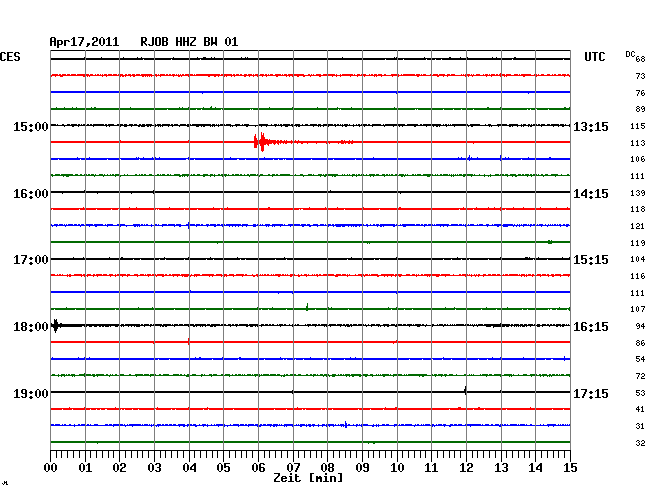Select the DC value 119
650x494 pixels.
638,243
